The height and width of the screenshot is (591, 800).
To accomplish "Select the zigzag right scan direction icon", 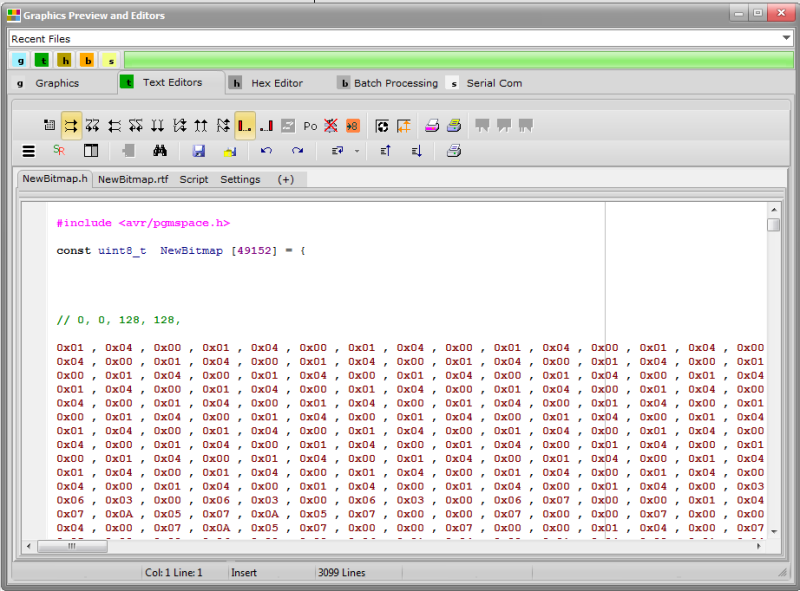I will [92, 126].
